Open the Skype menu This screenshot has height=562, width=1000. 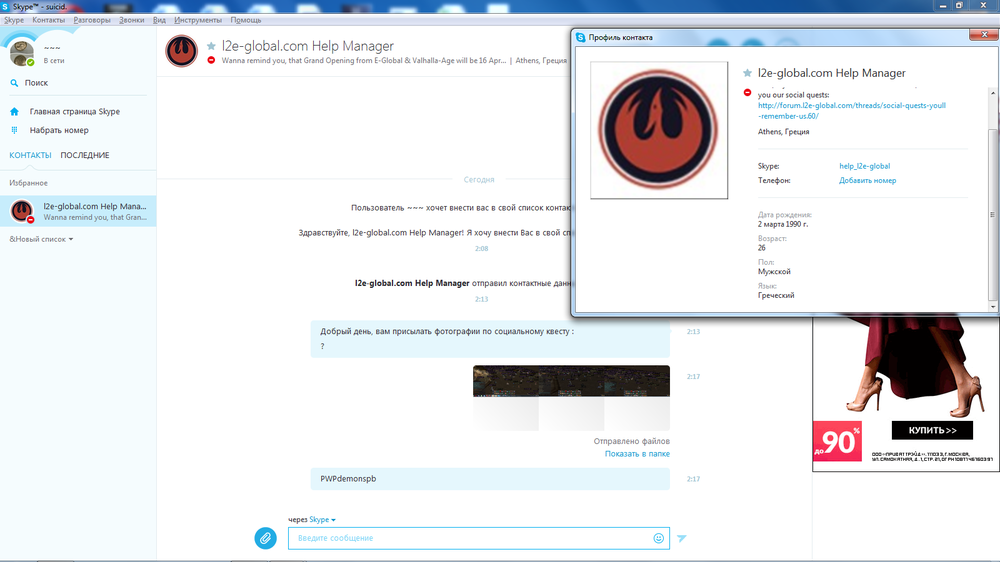(x=14, y=20)
